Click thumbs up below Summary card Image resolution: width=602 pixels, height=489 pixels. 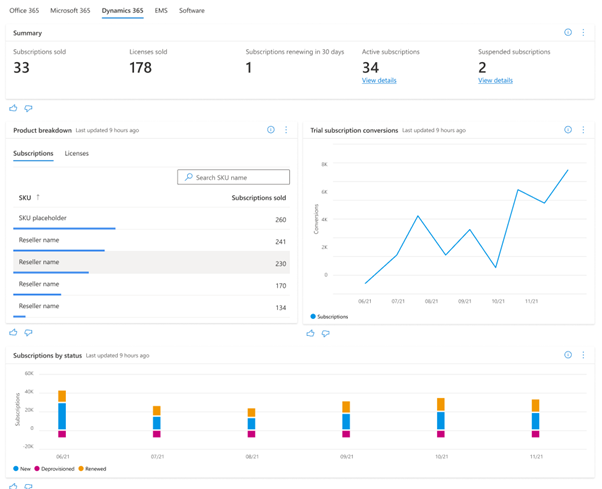click(13, 108)
